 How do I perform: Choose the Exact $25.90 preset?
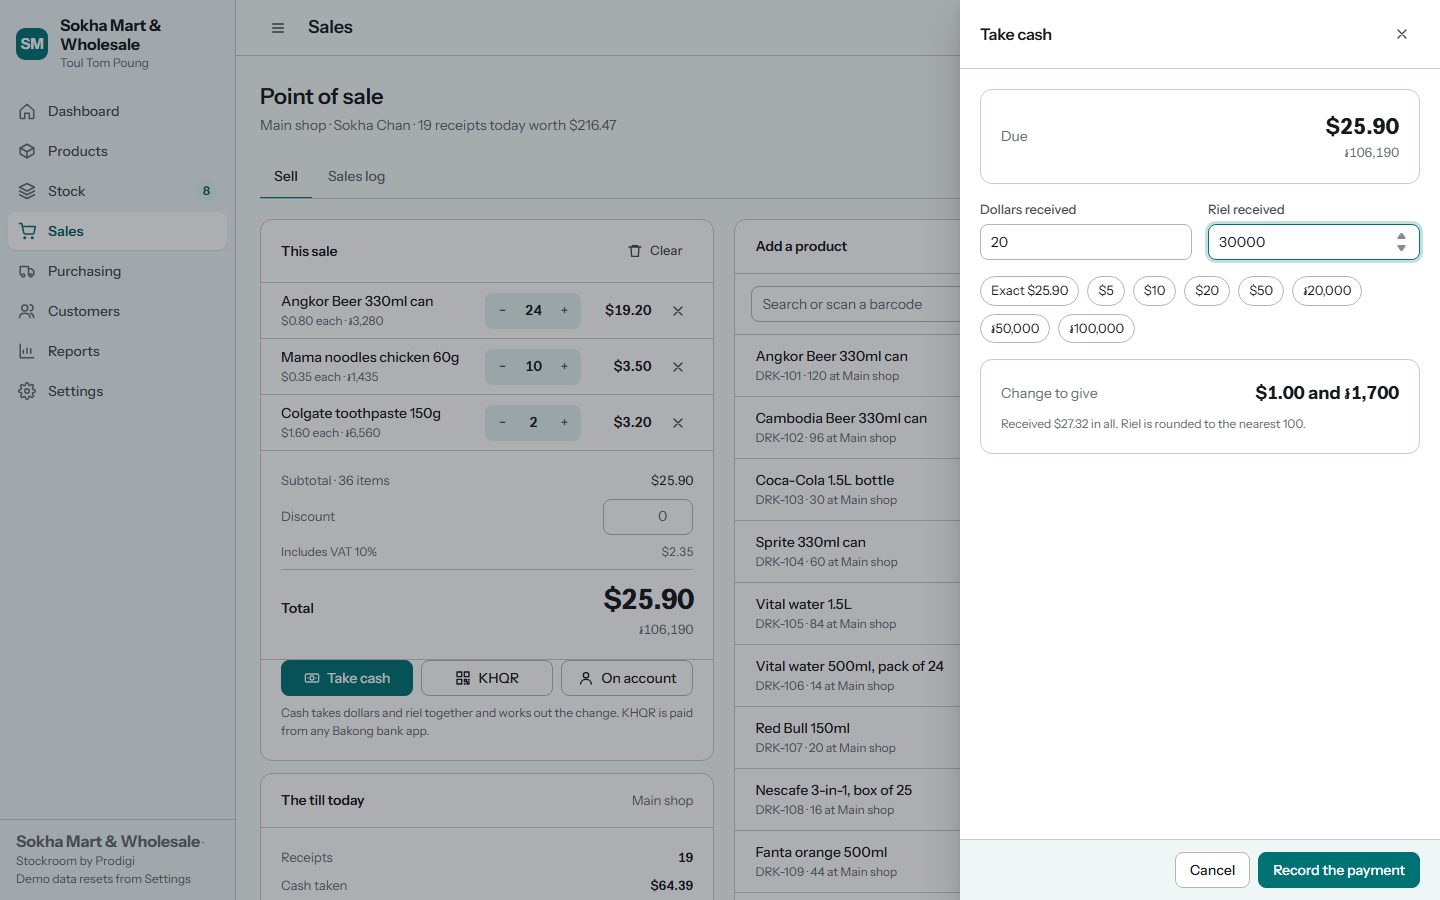pos(1029,291)
